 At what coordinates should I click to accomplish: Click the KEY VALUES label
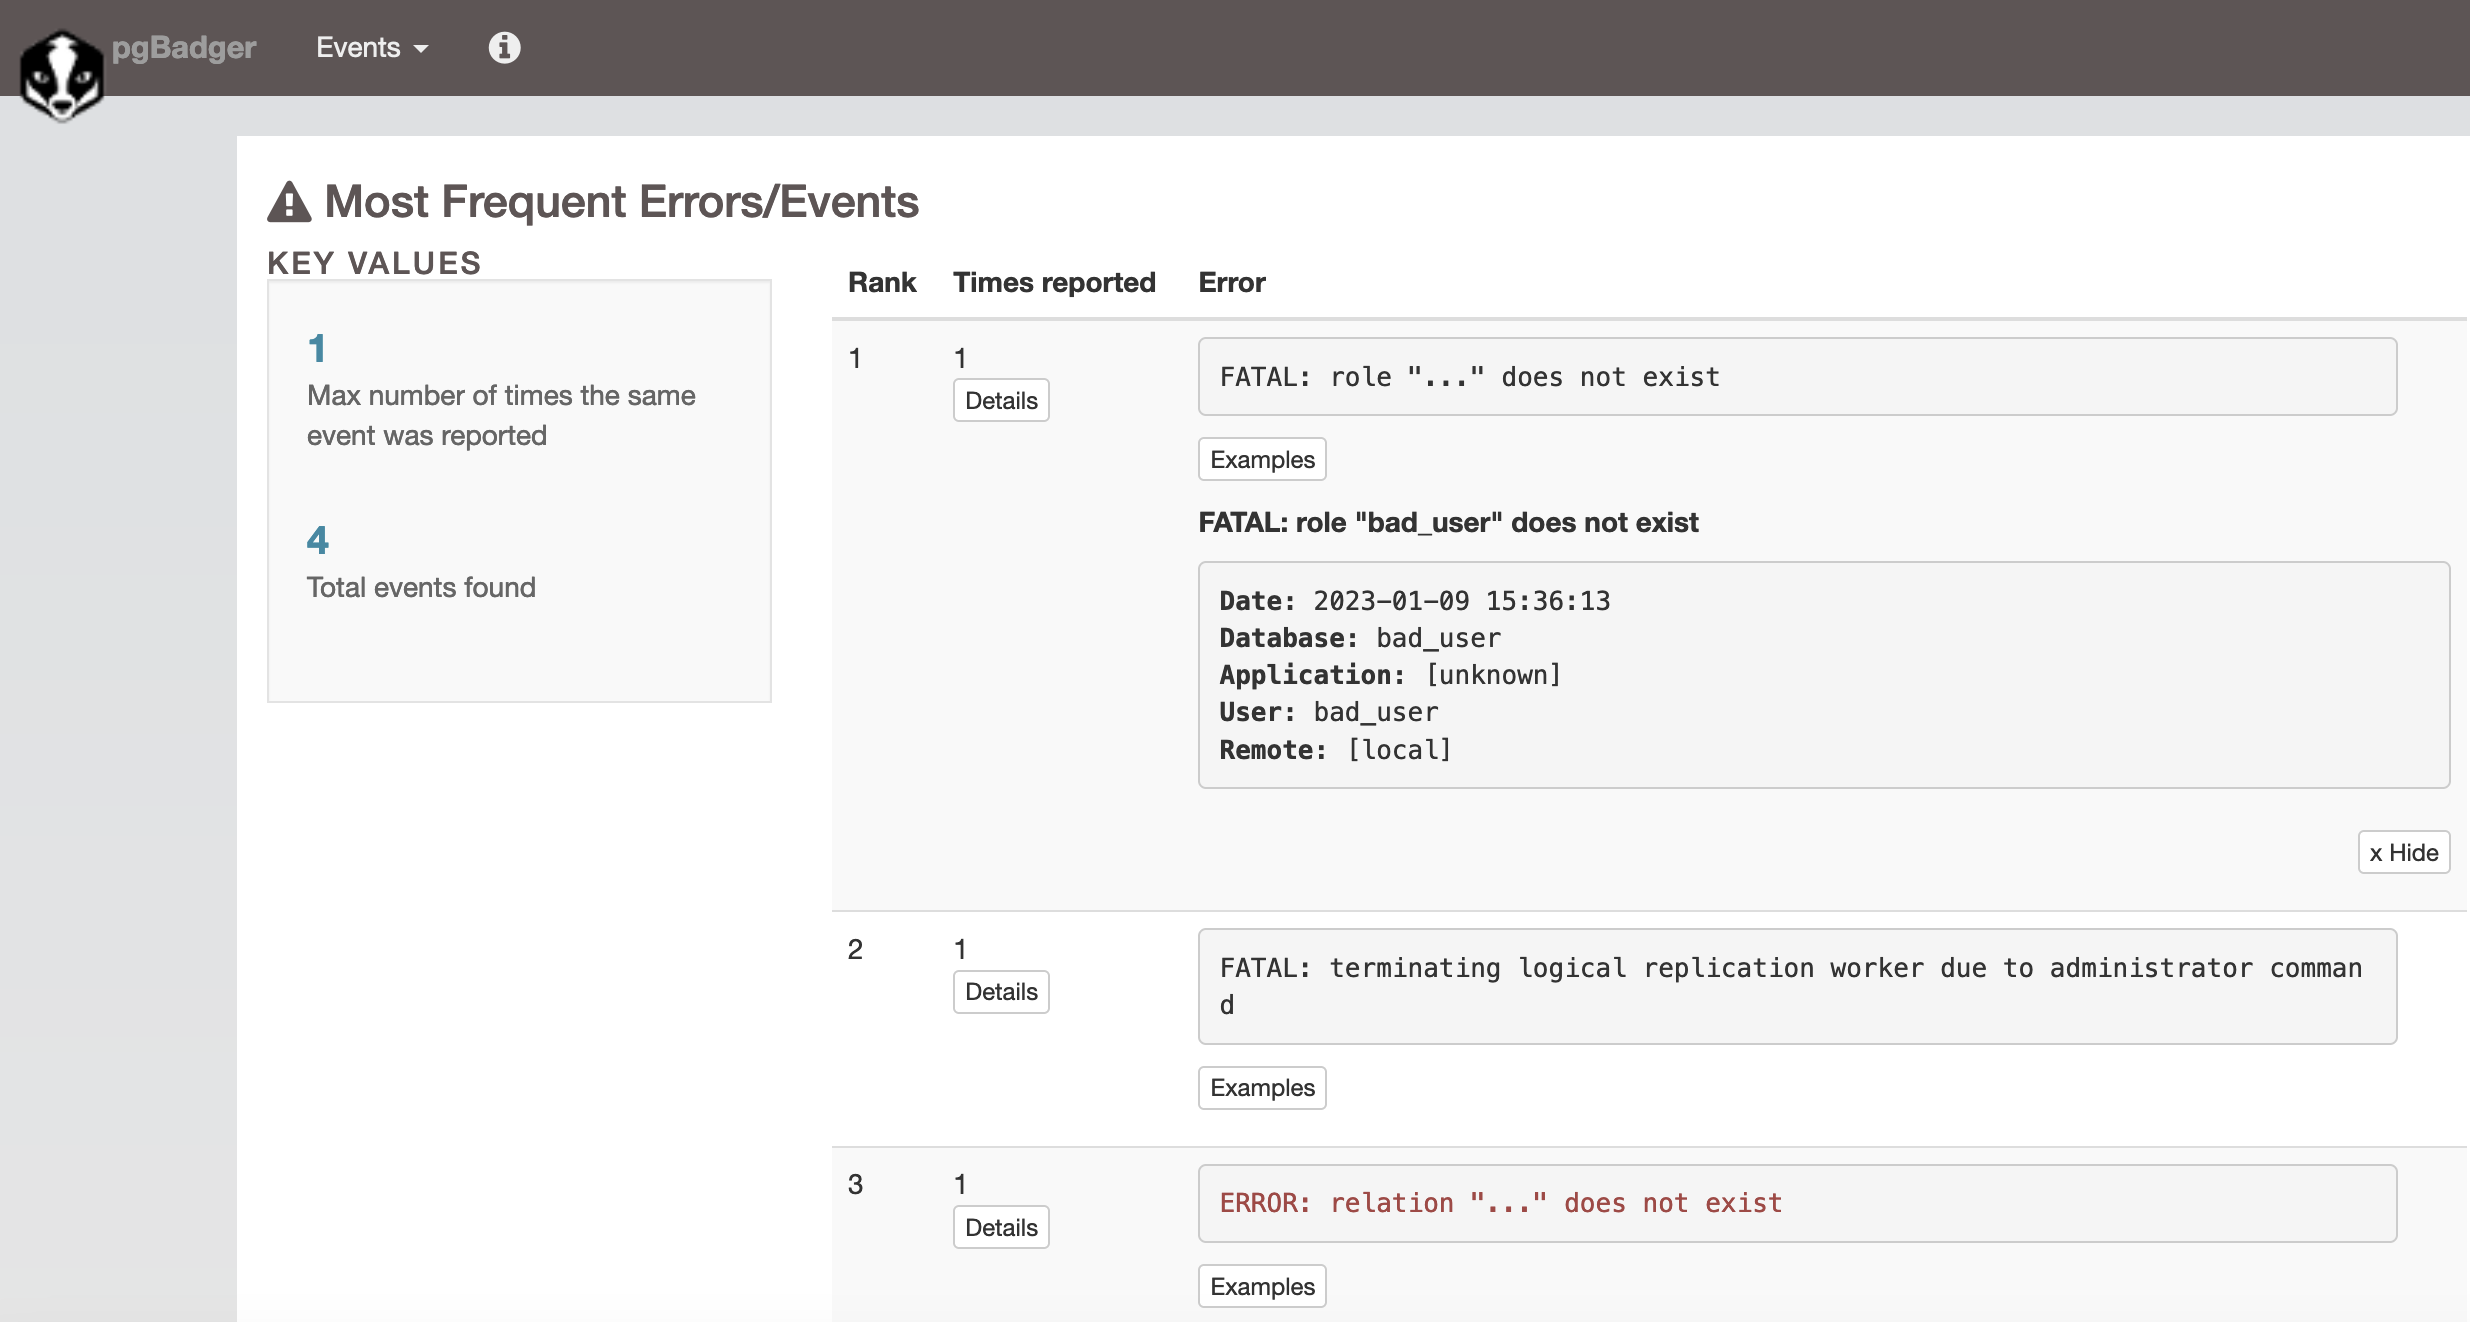pos(374,263)
